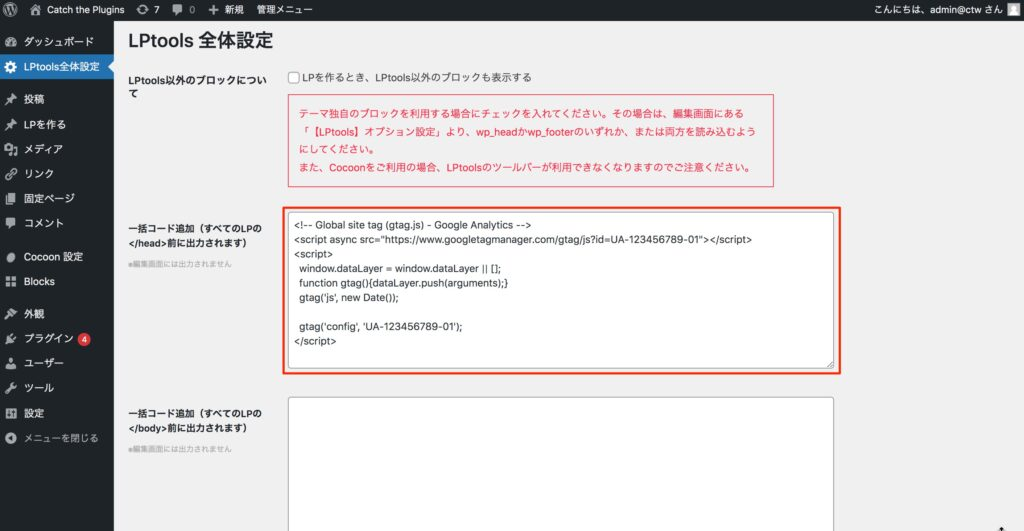Image resolution: width=1024 pixels, height=531 pixels.
Task: Click the Cocoon 設定 circle icon
Action: click(x=10, y=257)
